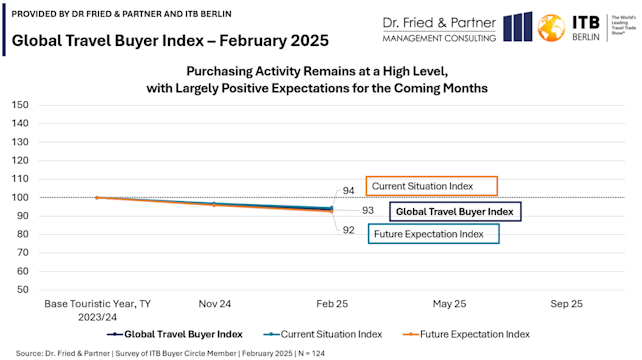Select the Current Situation Index legend marker
The width and height of the screenshot is (642, 360).
pos(271,335)
